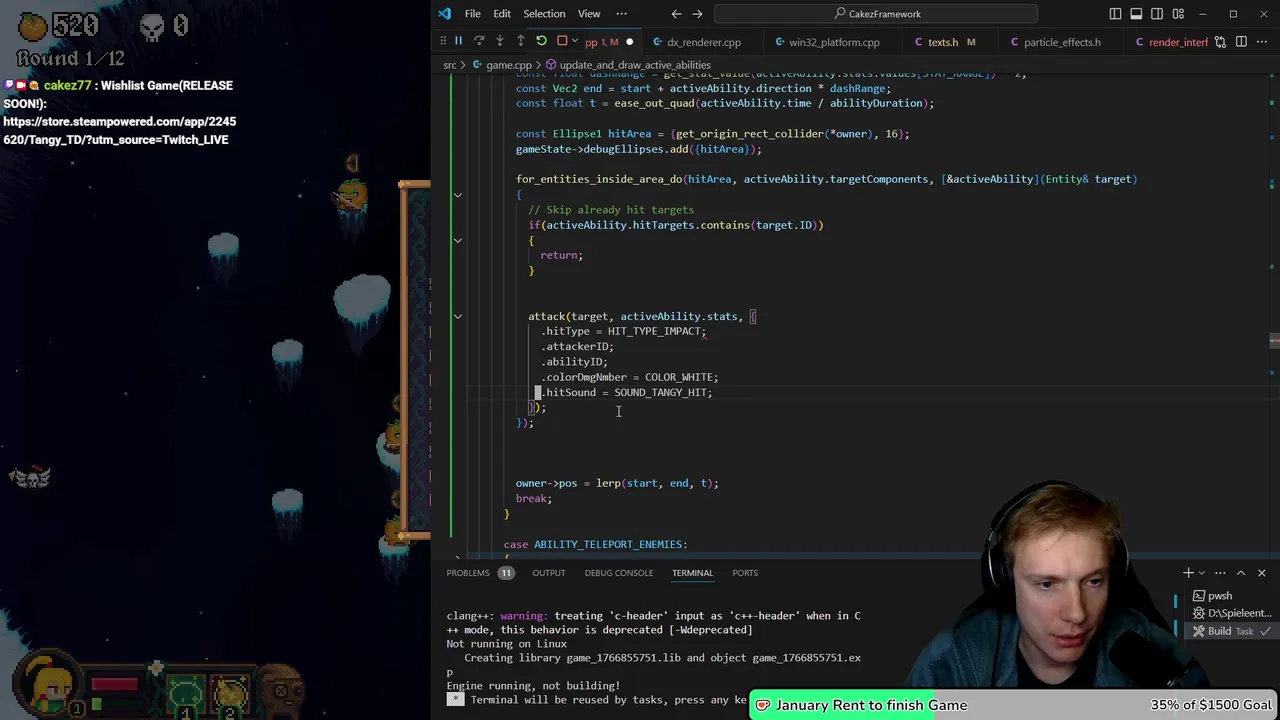Close the terminal panel
The height and width of the screenshot is (720, 1280).
tap(1261, 573)
